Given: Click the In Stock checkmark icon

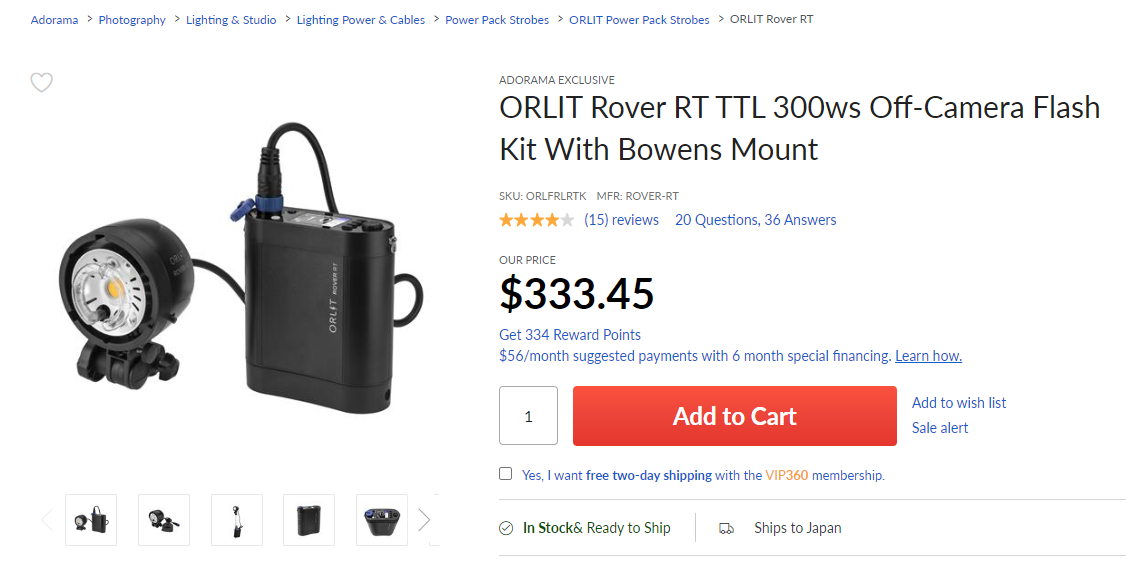Looking at the screenshot, I should [x=506, y=528].
